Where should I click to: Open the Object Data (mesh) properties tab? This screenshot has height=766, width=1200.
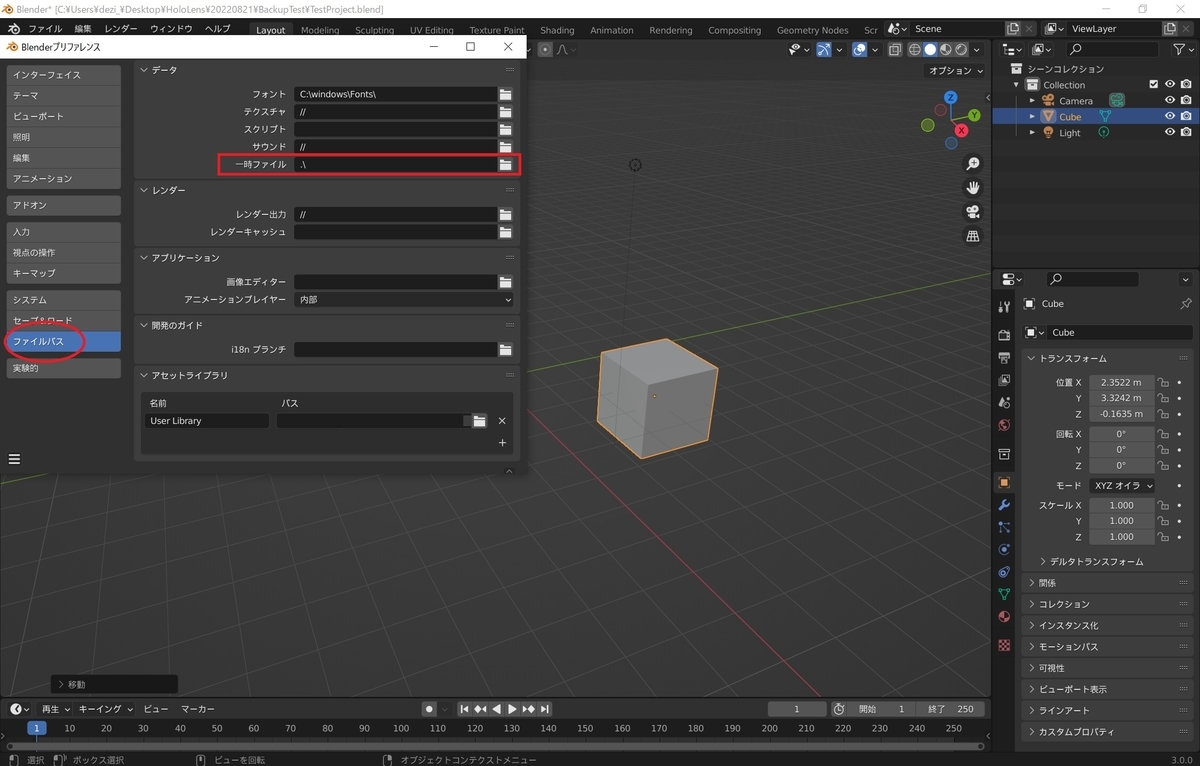tap(1004, 594)
